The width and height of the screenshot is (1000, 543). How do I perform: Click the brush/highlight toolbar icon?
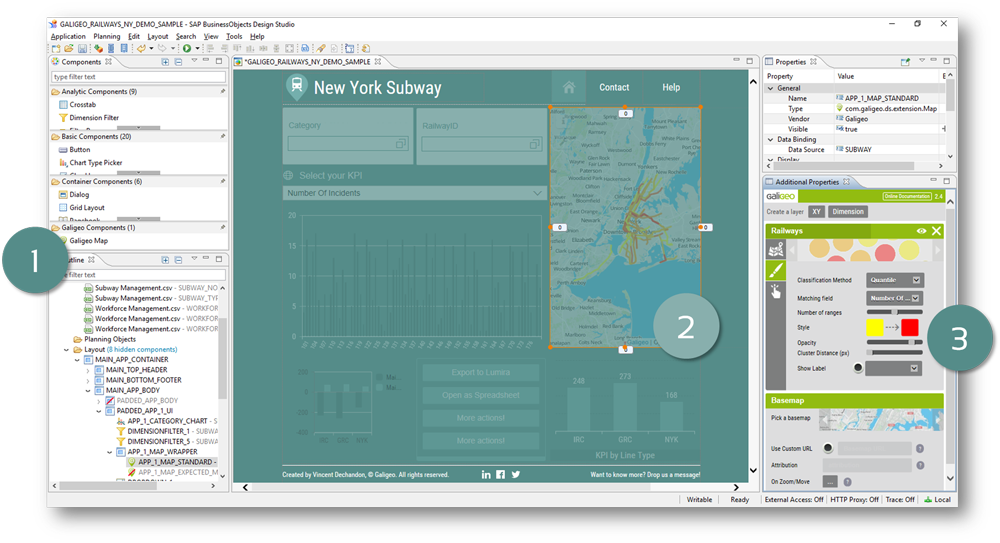tap(321, 48)
